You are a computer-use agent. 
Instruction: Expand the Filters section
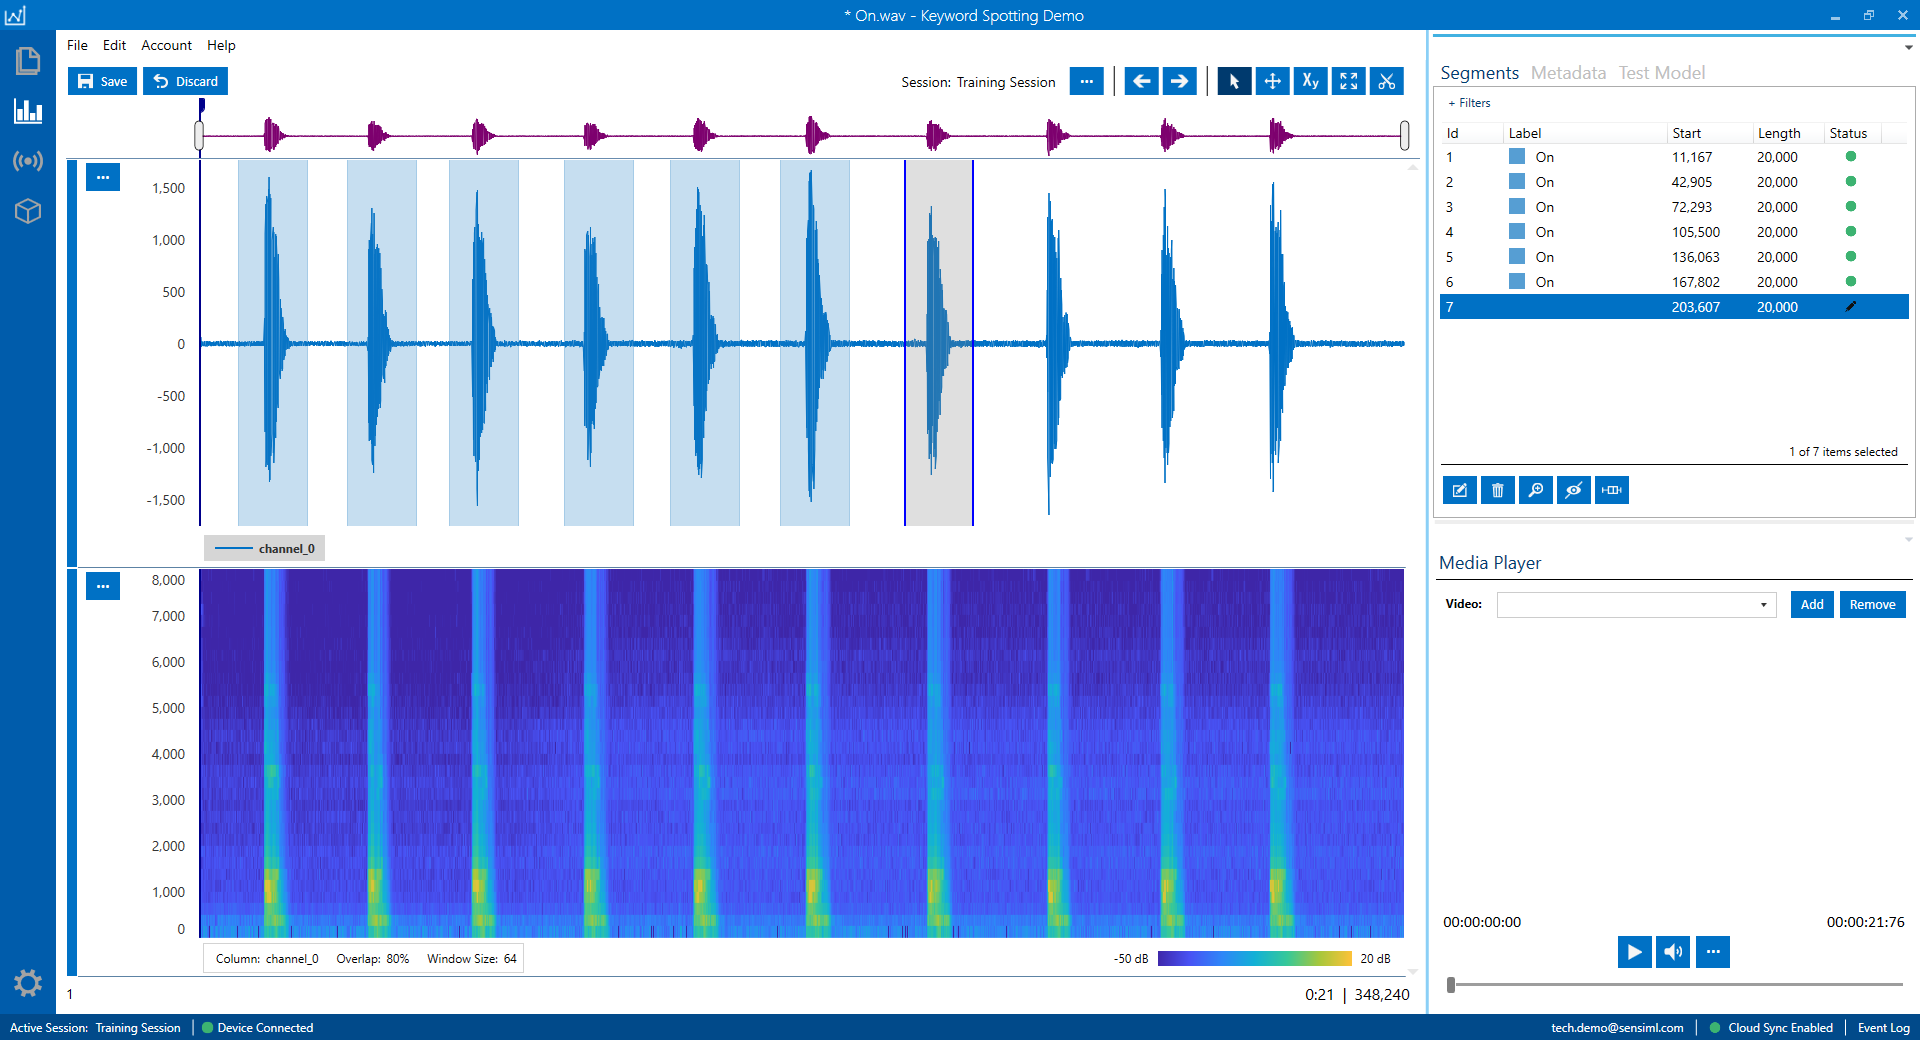[1470, 103]
